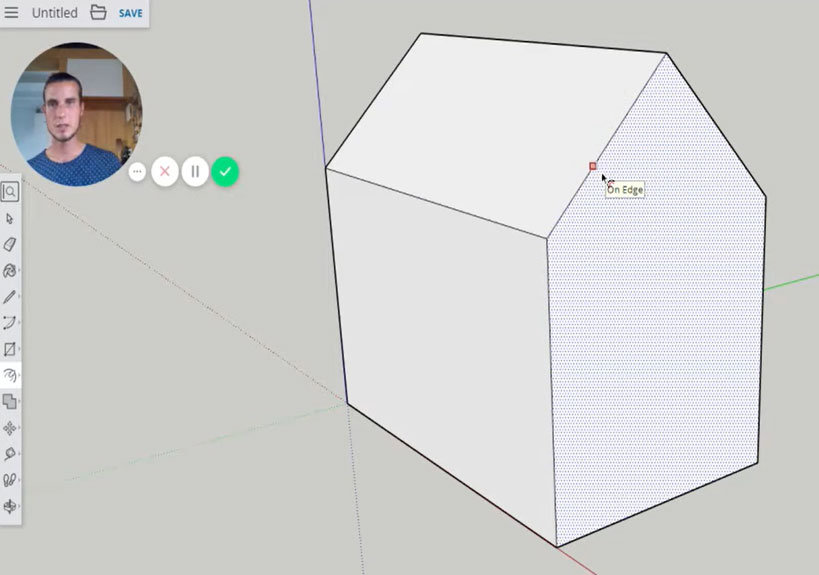This screenshot has width=819, height=575.
Task: Finish recording with green checkmark
Action: 225,172
